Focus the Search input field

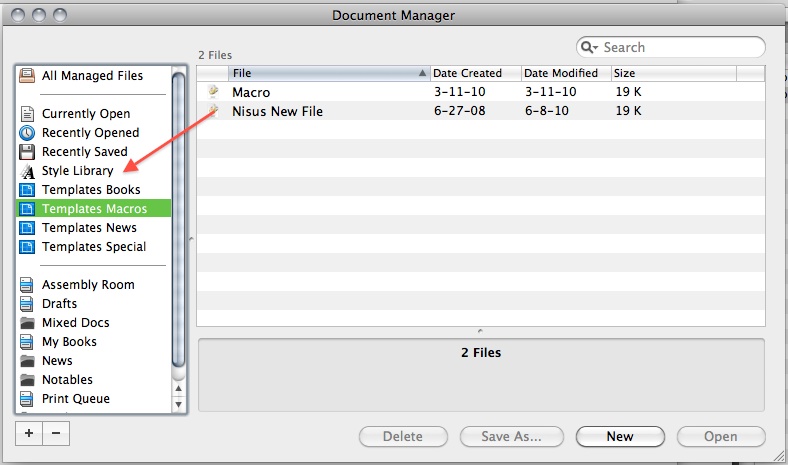click(671, 47)
